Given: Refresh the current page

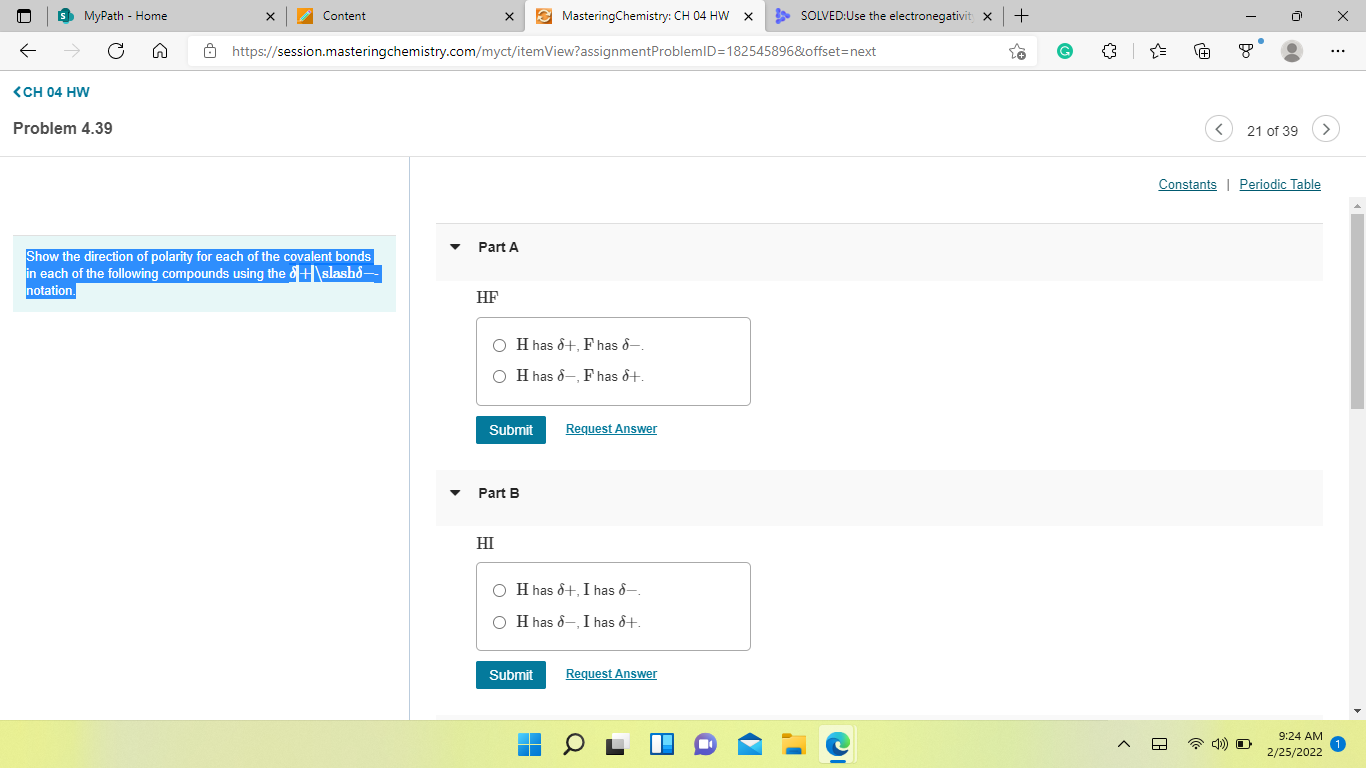Looking at the screenshot, I should [x=116, y=51].
